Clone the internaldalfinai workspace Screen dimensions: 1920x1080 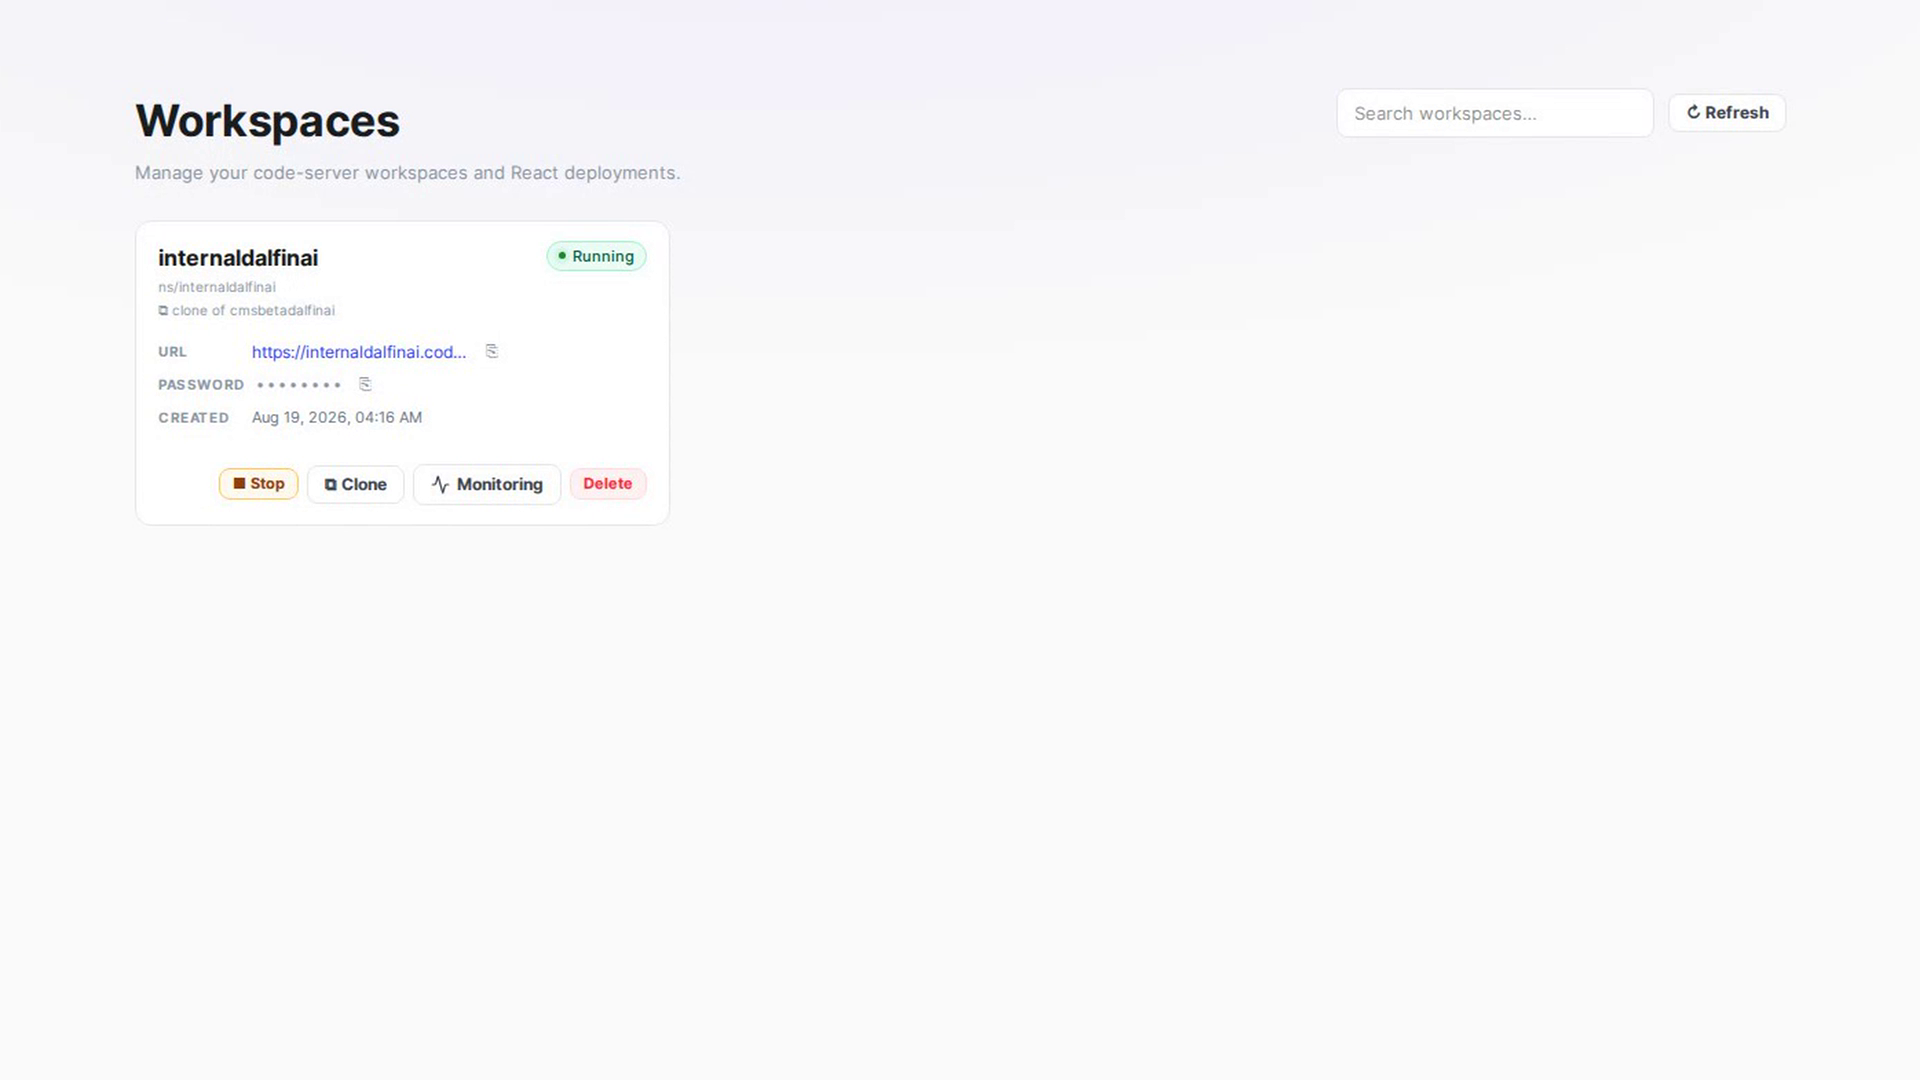tap(355, 485)
